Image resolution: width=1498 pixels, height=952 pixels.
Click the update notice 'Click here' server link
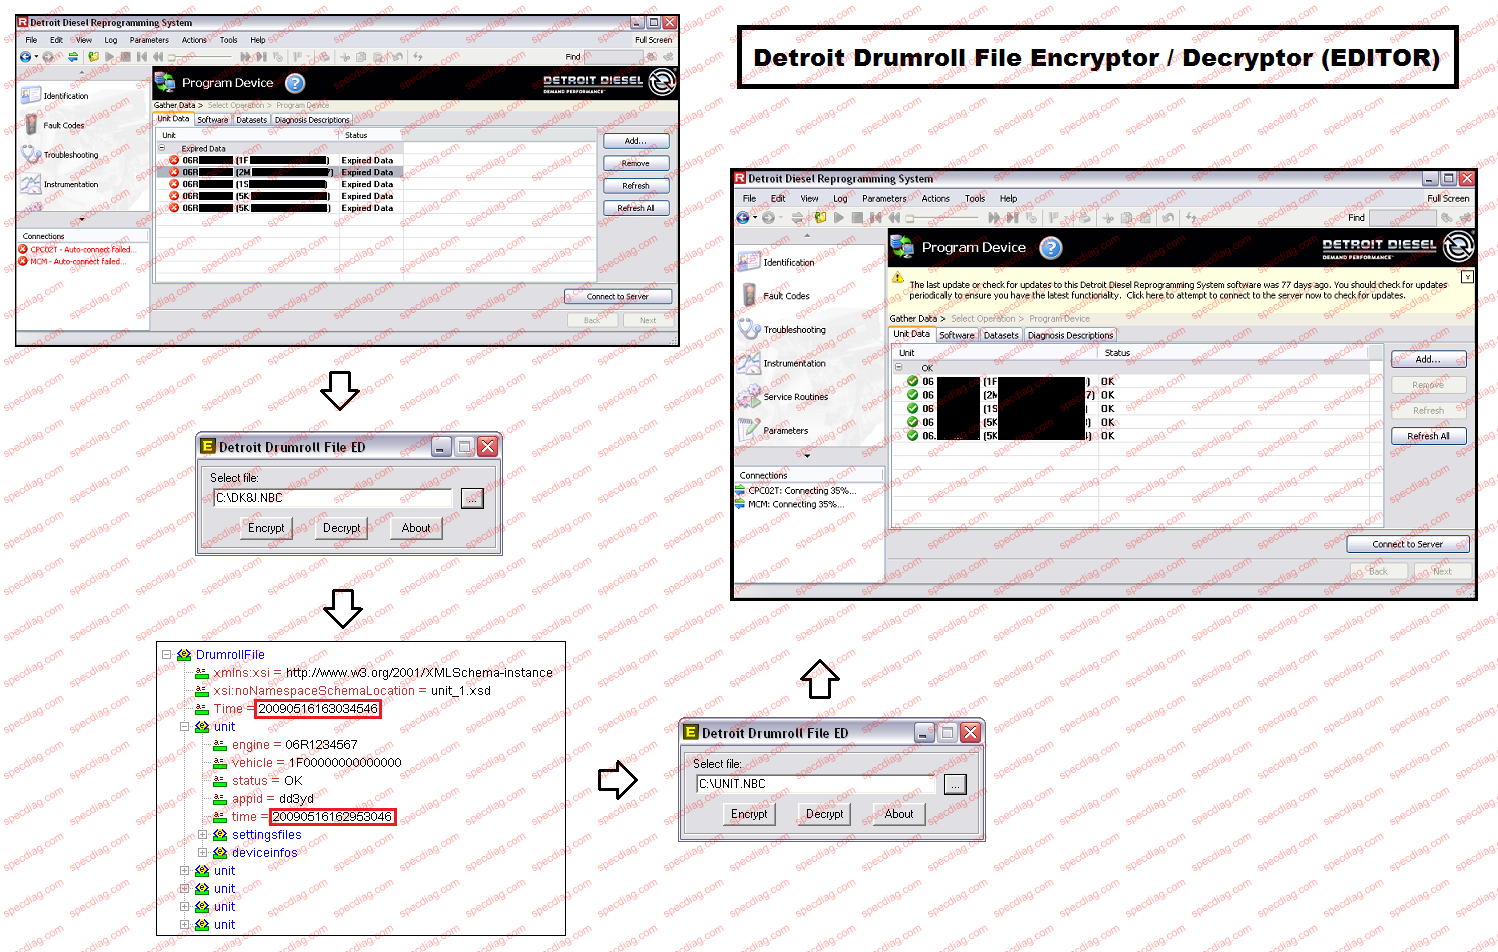(x=1145, y=296)
